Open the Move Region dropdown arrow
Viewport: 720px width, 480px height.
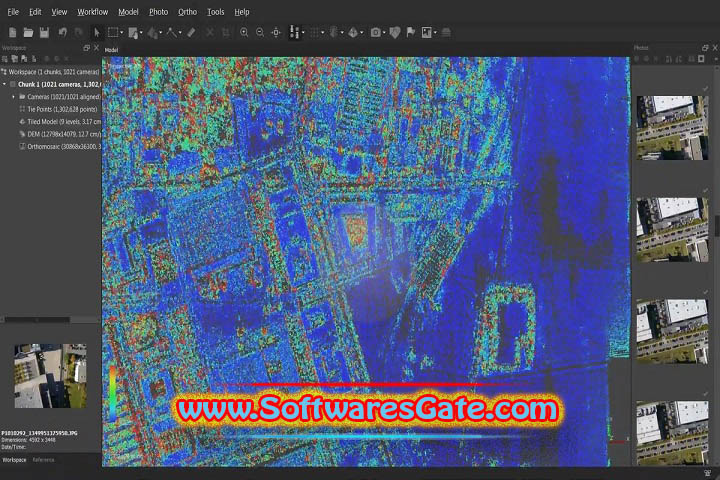[141, 33]
